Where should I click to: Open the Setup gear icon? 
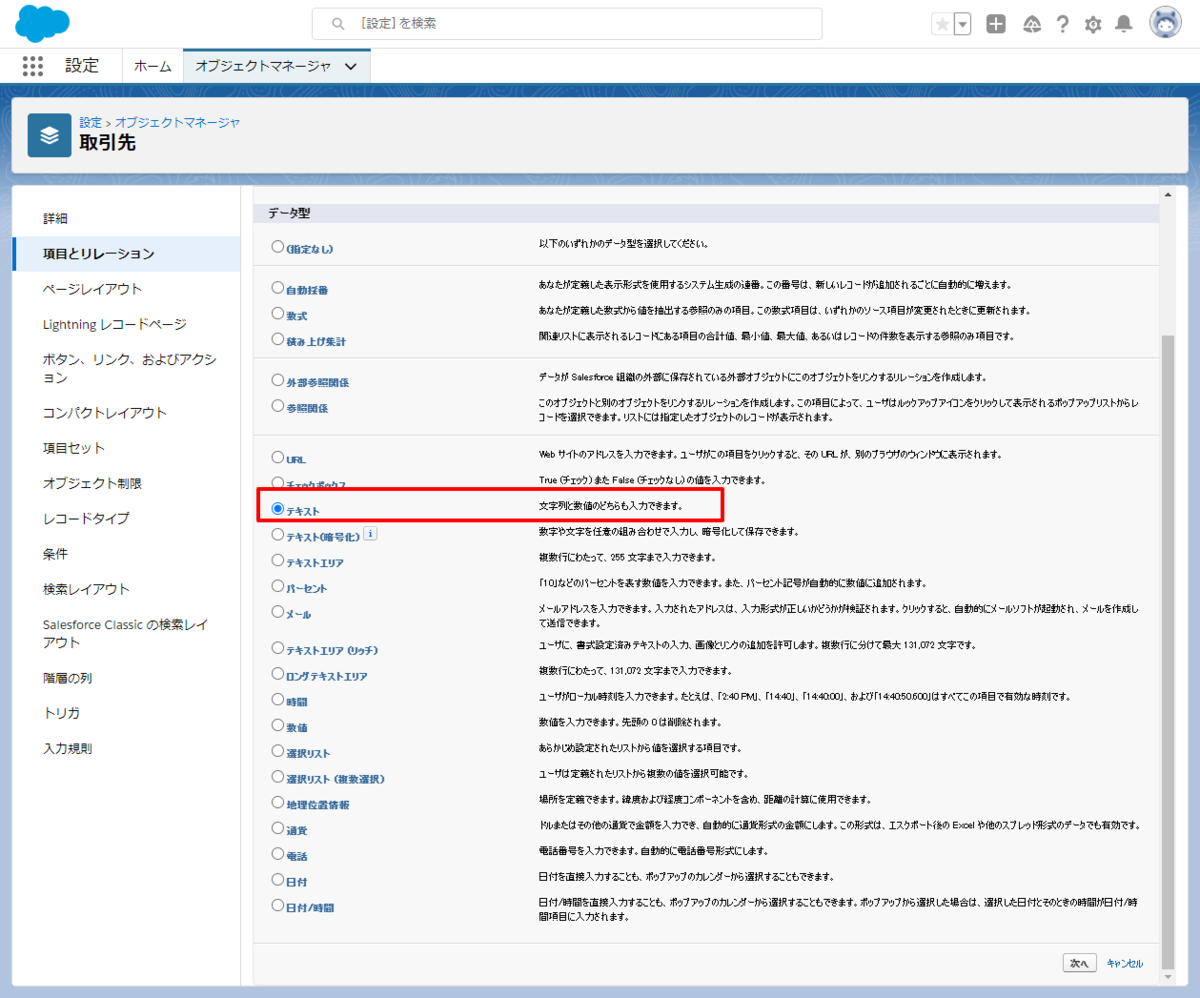click(1093, 24)
